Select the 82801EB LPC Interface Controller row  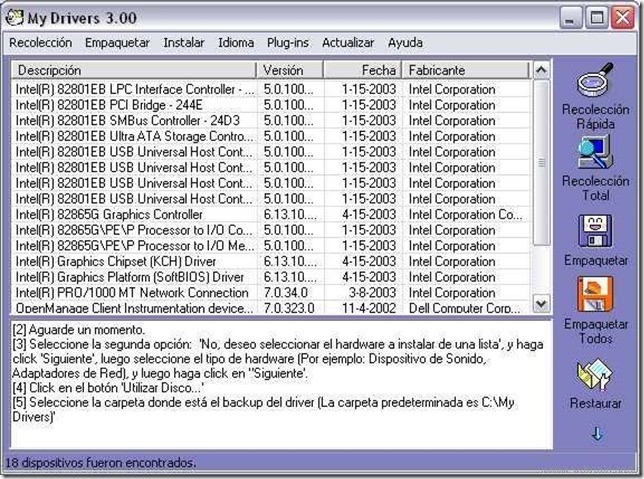click(x=271, y=89)
